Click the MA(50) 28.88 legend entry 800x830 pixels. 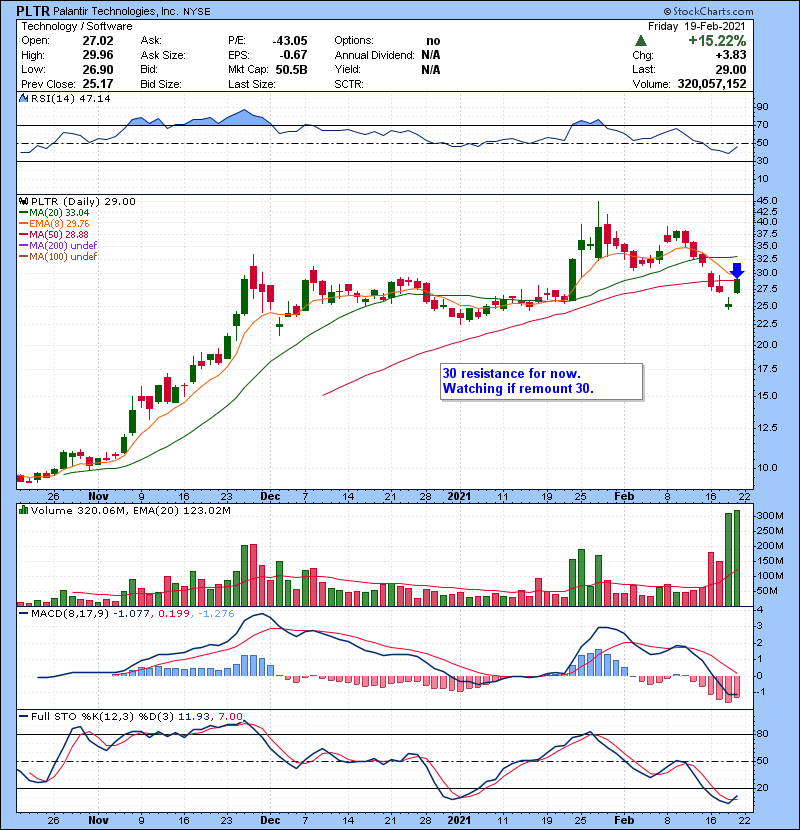click(59, 234)
